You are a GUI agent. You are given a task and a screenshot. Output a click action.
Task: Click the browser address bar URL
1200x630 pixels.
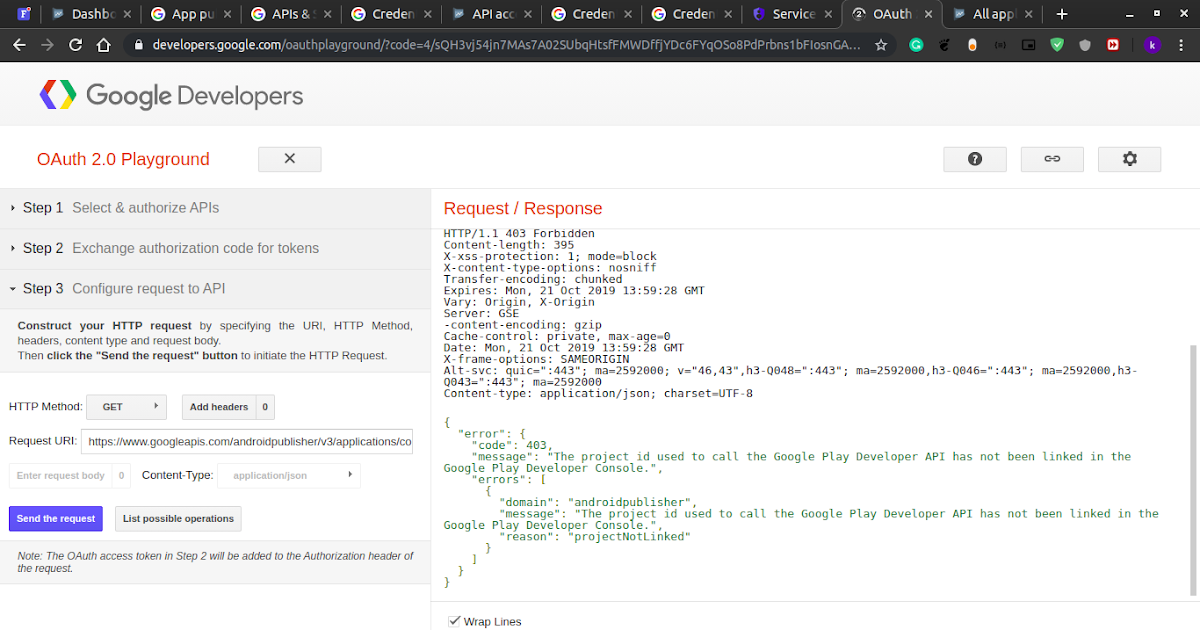pyautogui.click(x=507, y=45)
